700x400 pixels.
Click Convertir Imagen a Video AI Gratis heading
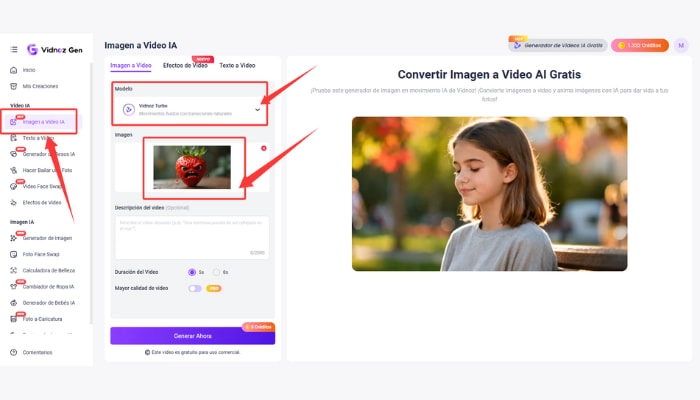(x=489, y=74)
